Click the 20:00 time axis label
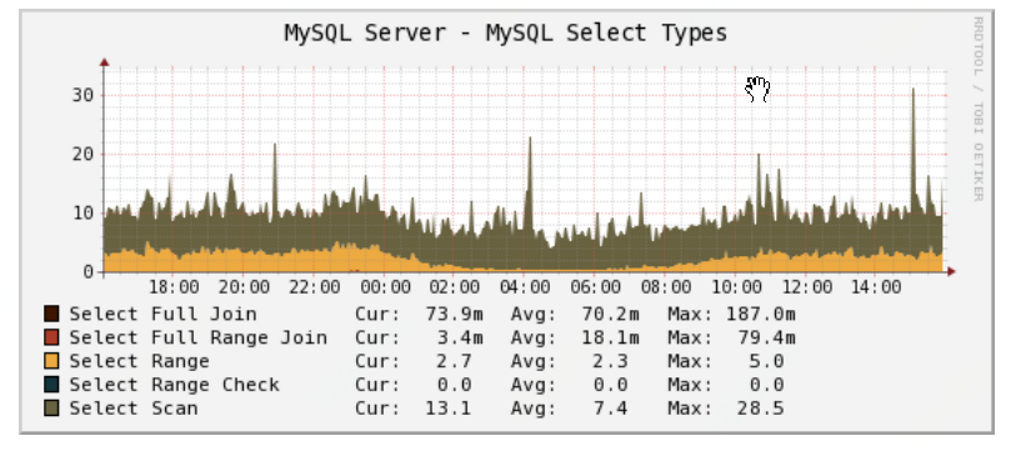The height and width of the screenshot is (452, 1016). (x=244, y=287)
